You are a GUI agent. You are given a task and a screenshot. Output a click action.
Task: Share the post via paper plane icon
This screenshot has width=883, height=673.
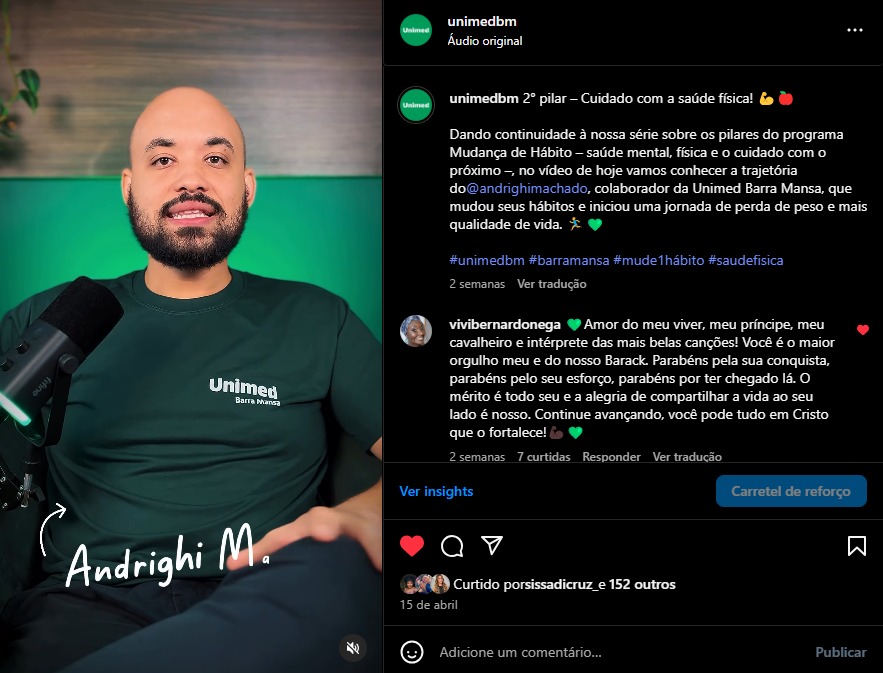(492, 545)
